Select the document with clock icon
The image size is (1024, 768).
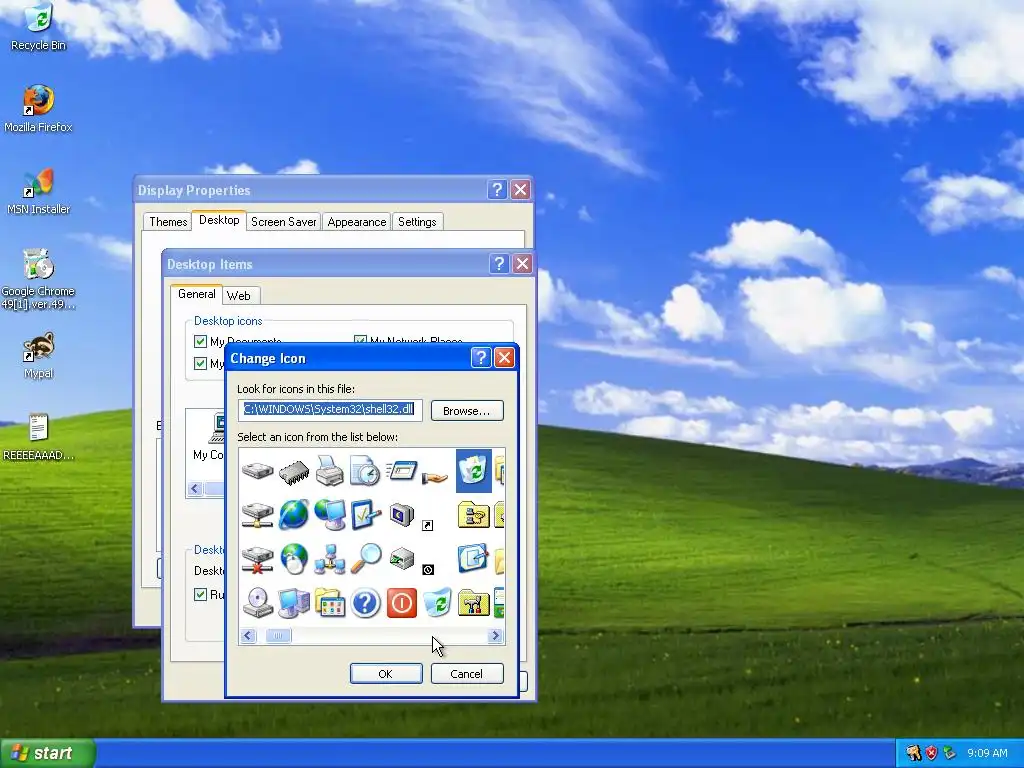365,470
